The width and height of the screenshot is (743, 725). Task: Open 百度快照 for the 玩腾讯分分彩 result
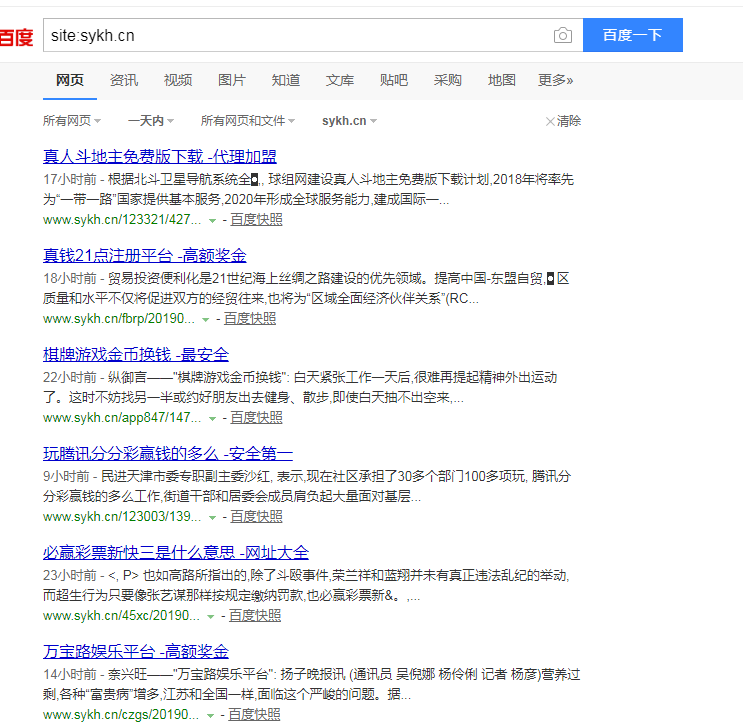point(256,517)
